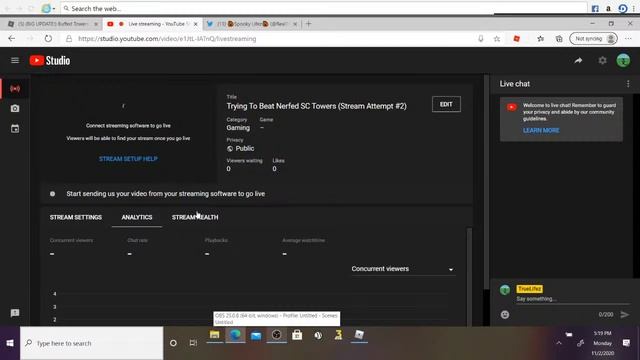
Task: Open Task View on the taskbar
Action: click(193, 343)
